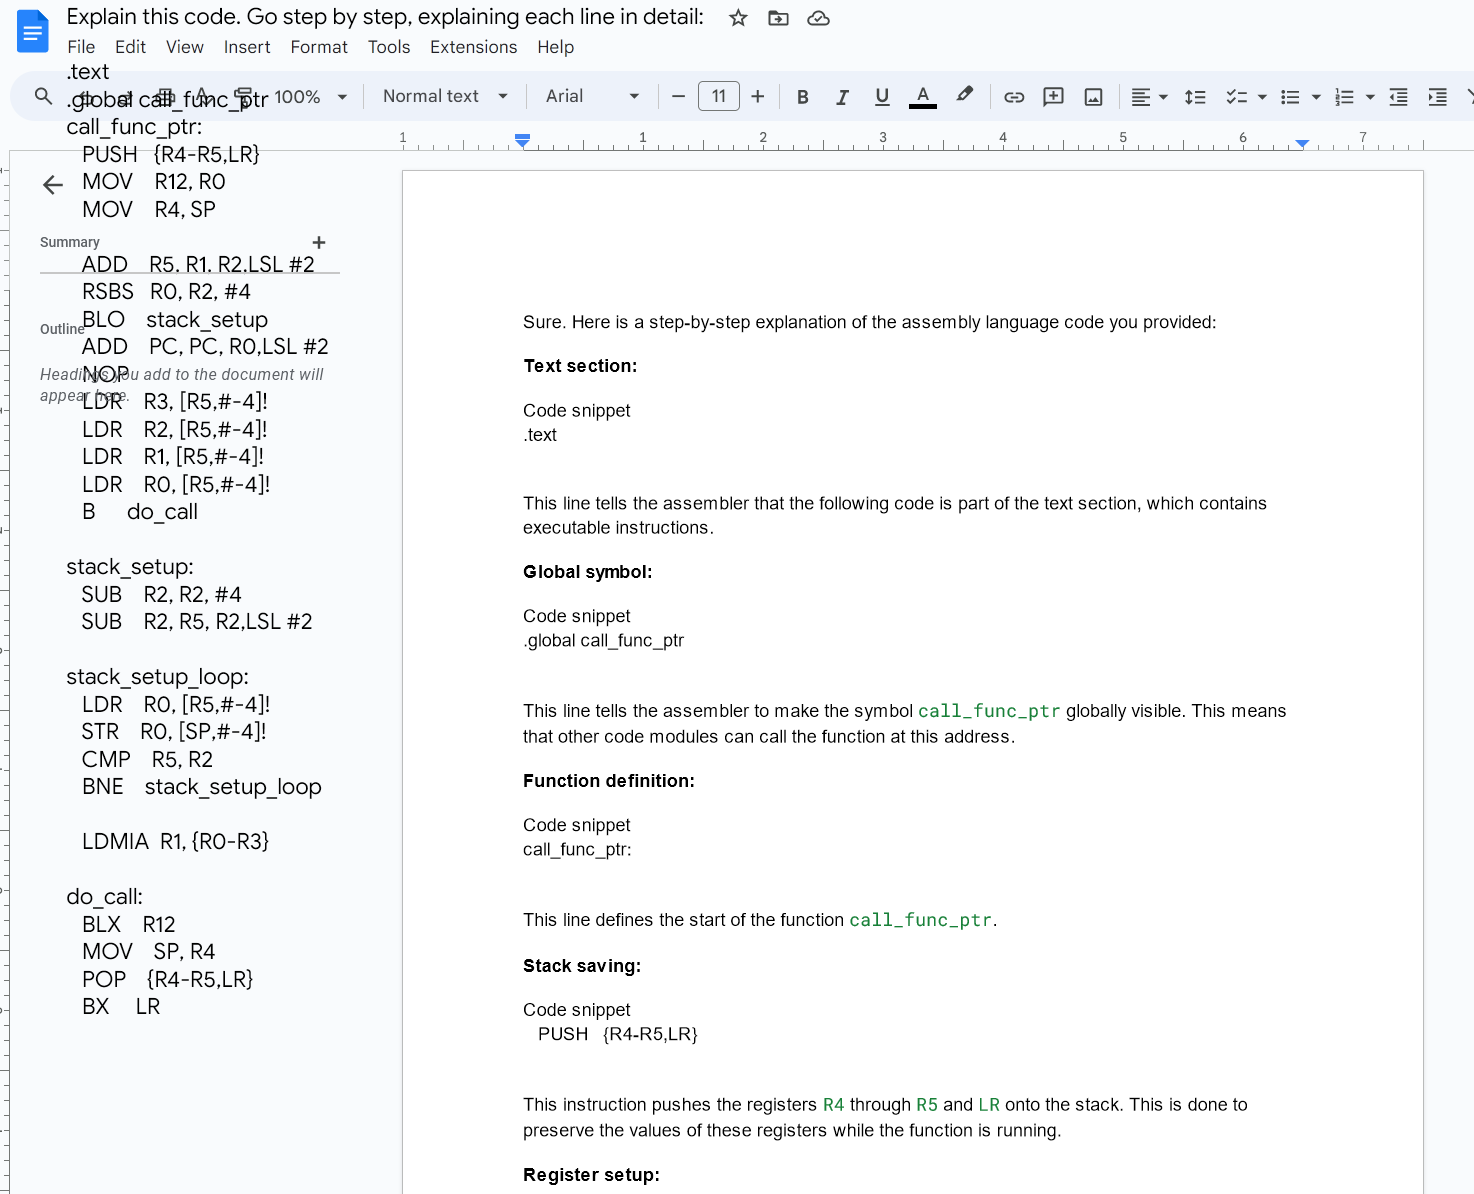Expand the alignment dropdown arrow
The image size is (1474, 1194).
pos(1163,97)
